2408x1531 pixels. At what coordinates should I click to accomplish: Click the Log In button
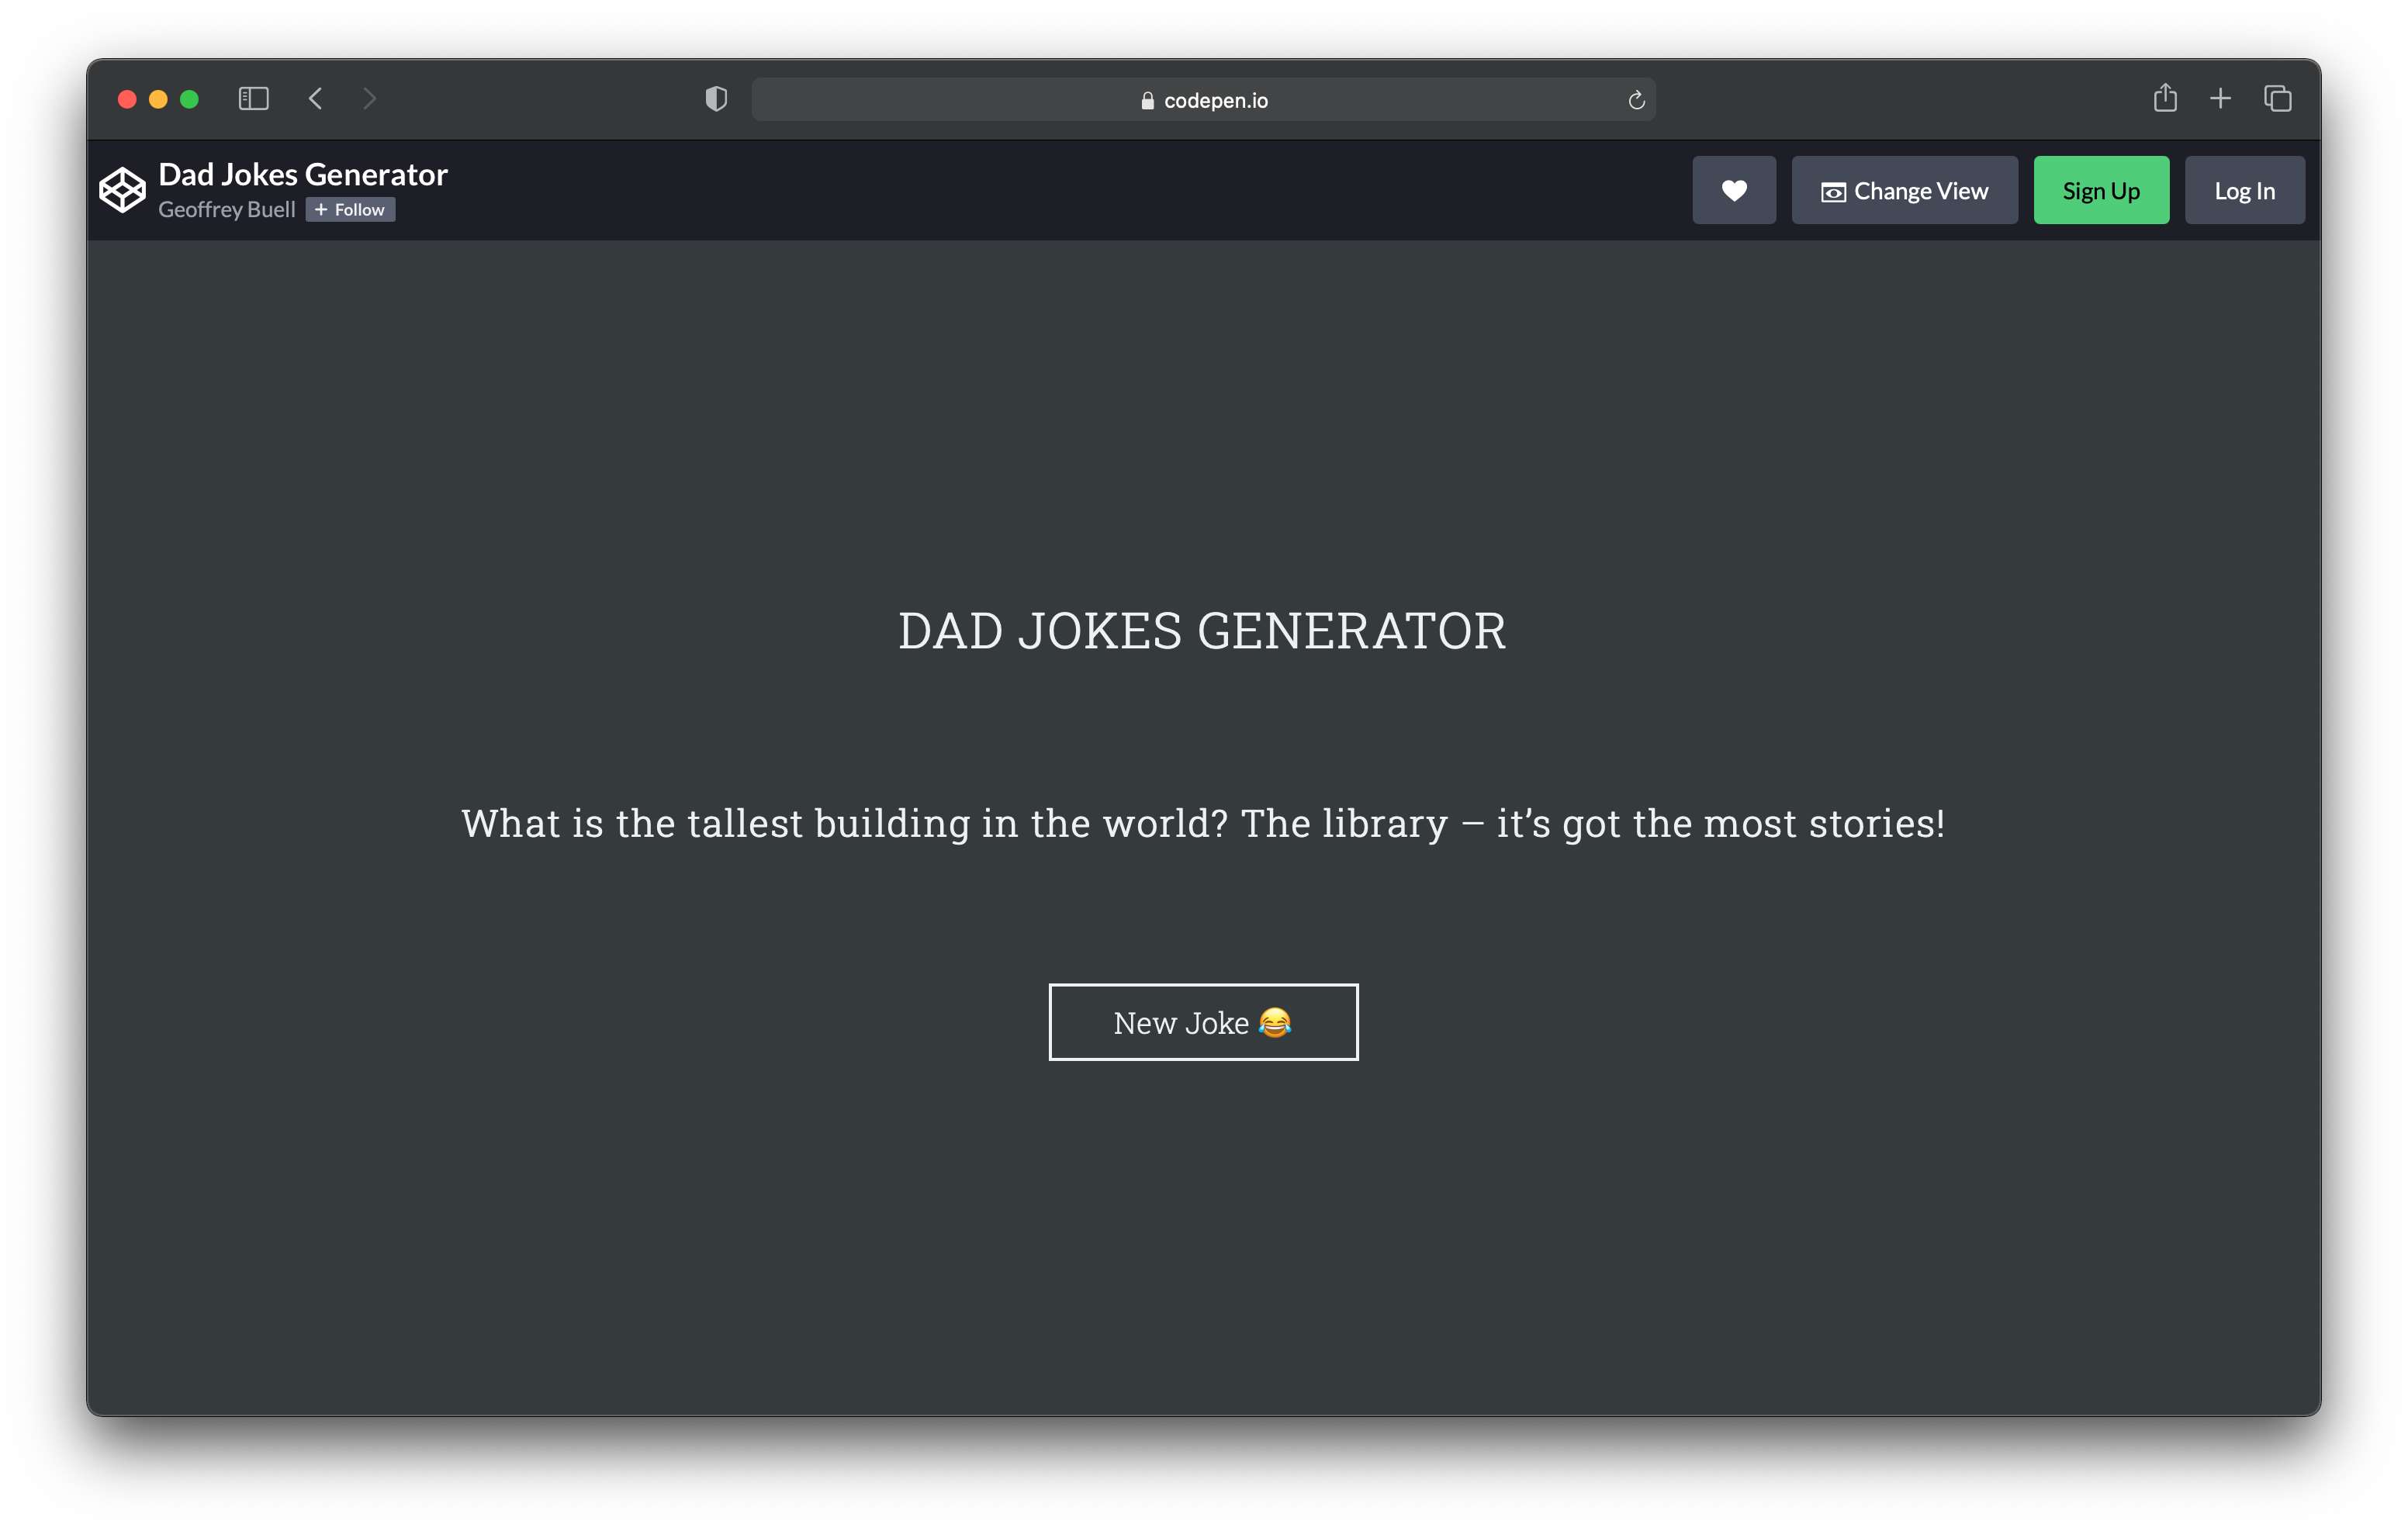pos(2244,190)
